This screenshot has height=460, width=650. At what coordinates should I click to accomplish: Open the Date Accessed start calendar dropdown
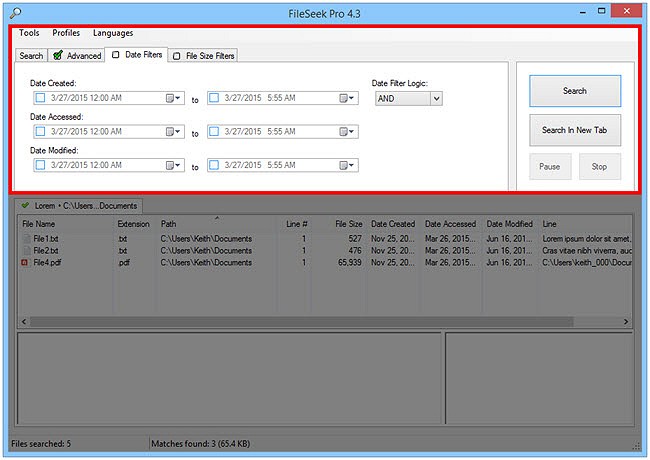(x=173, y=132)
